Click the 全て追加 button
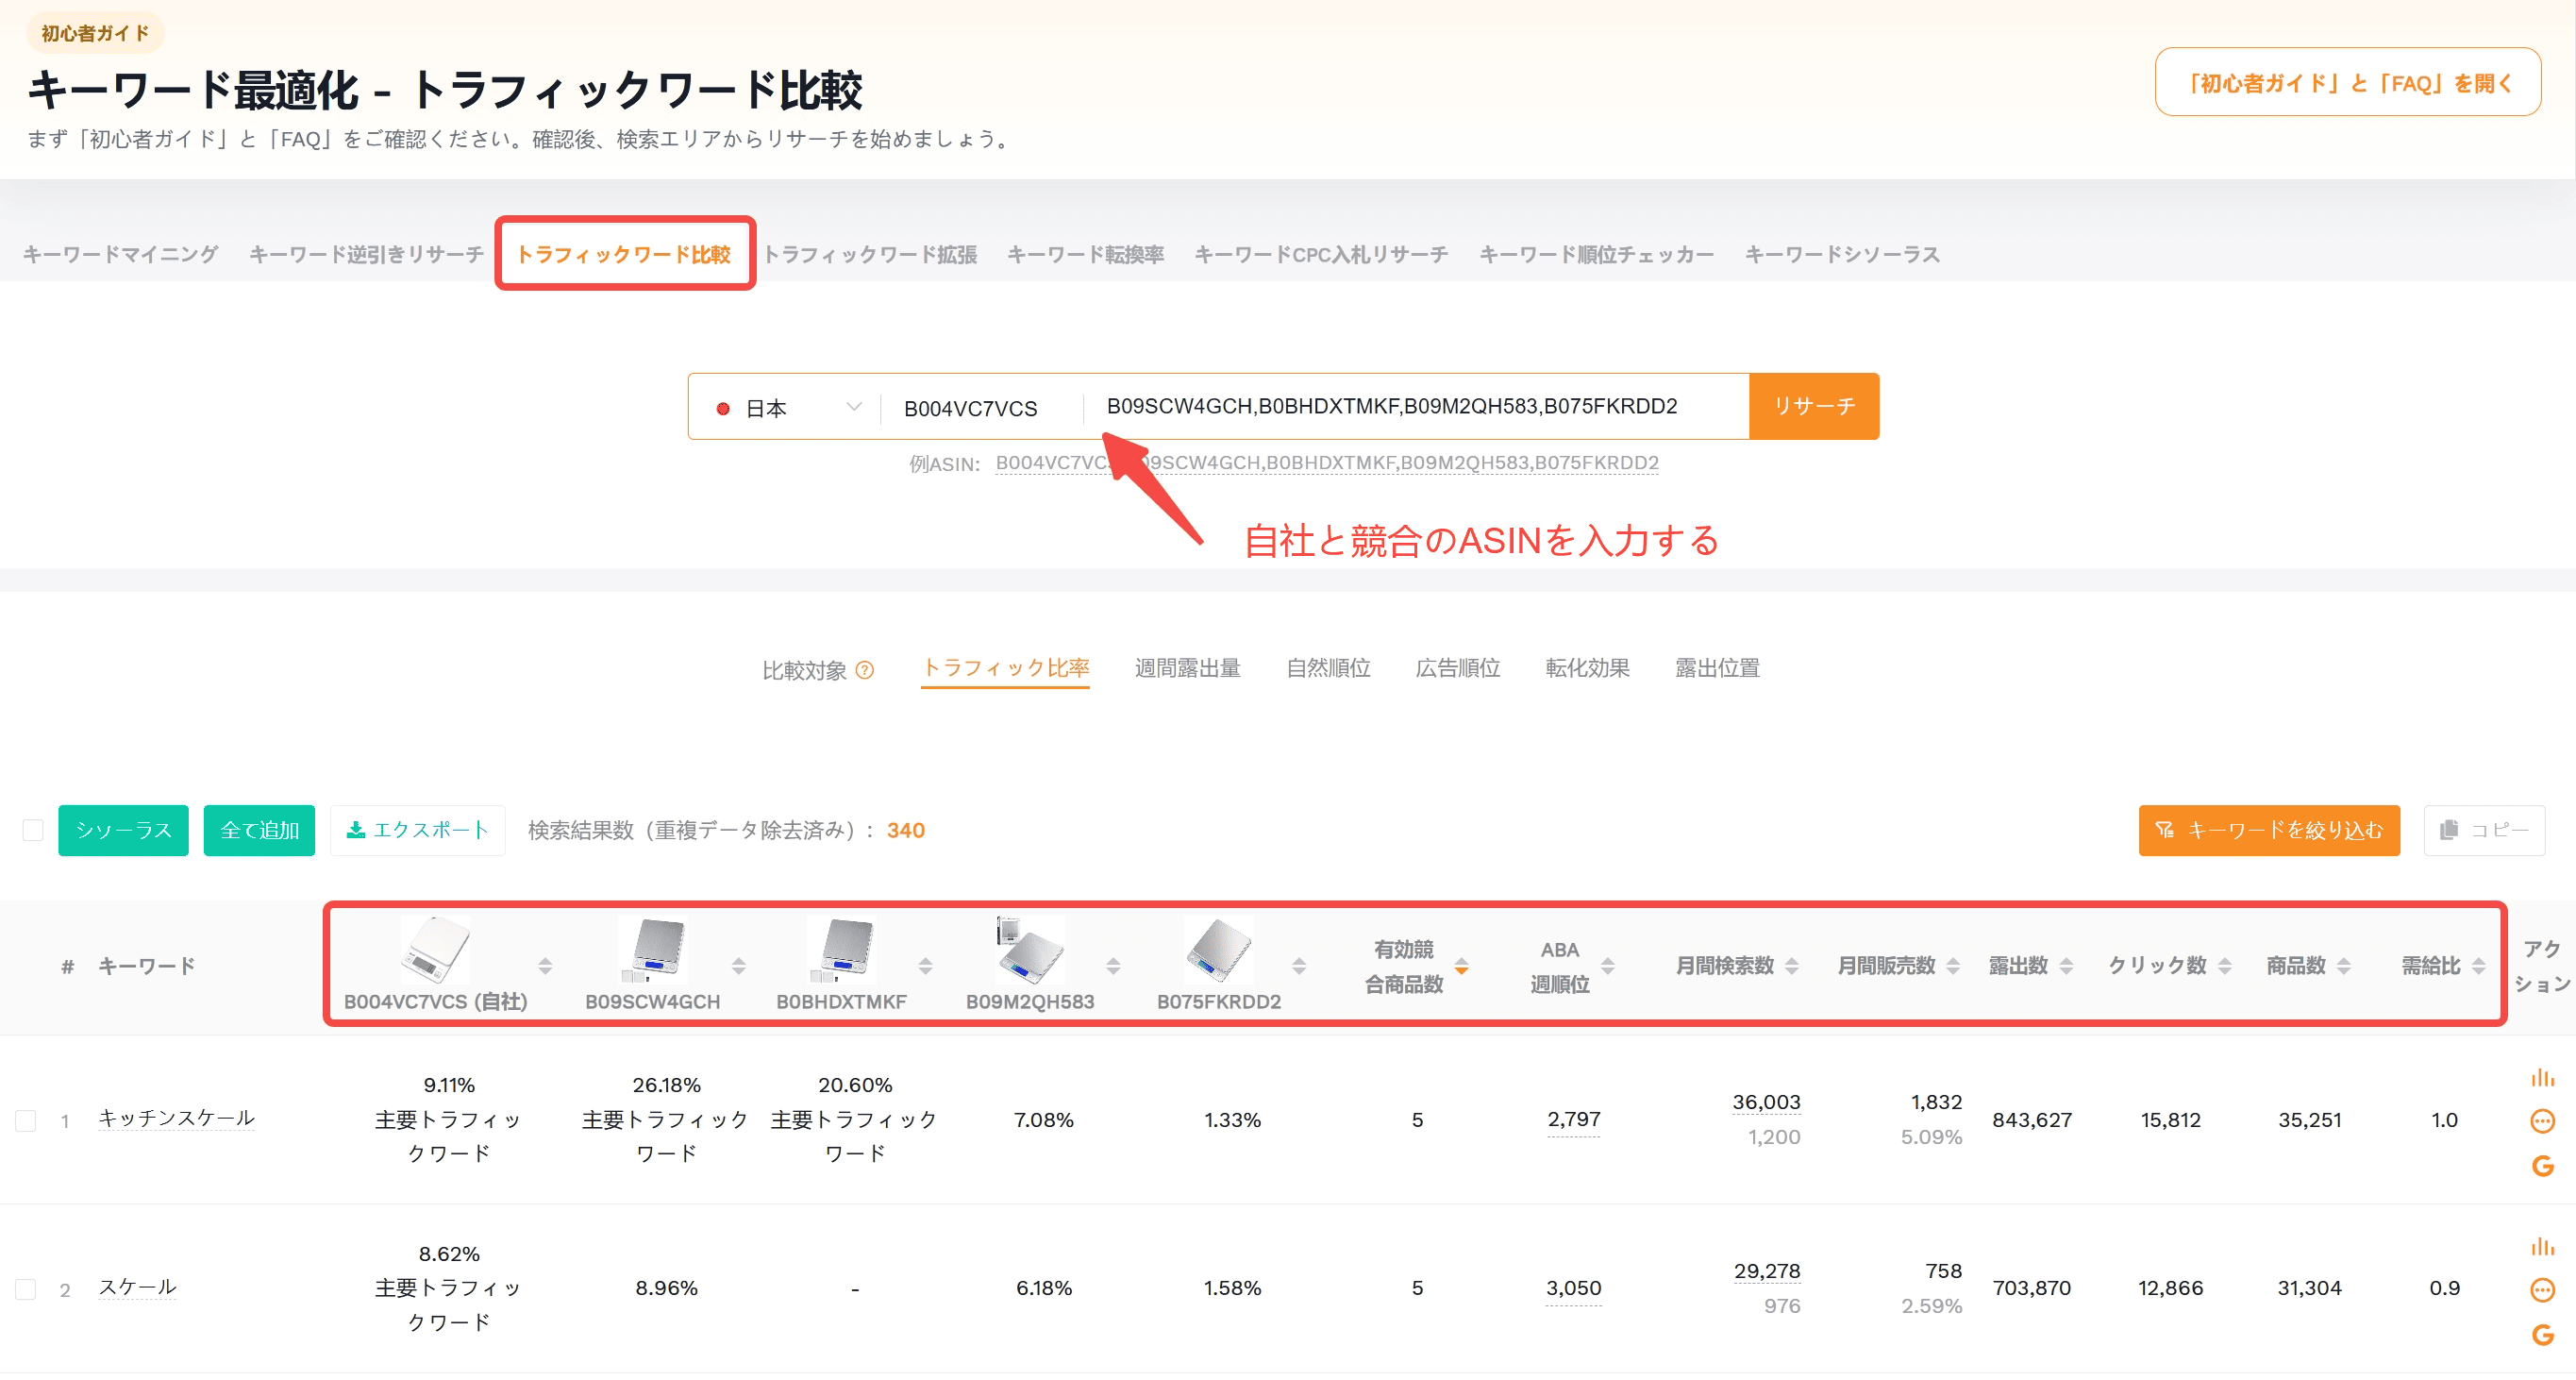Viewport: 2576px width, 1380px height. coord(259,830)
